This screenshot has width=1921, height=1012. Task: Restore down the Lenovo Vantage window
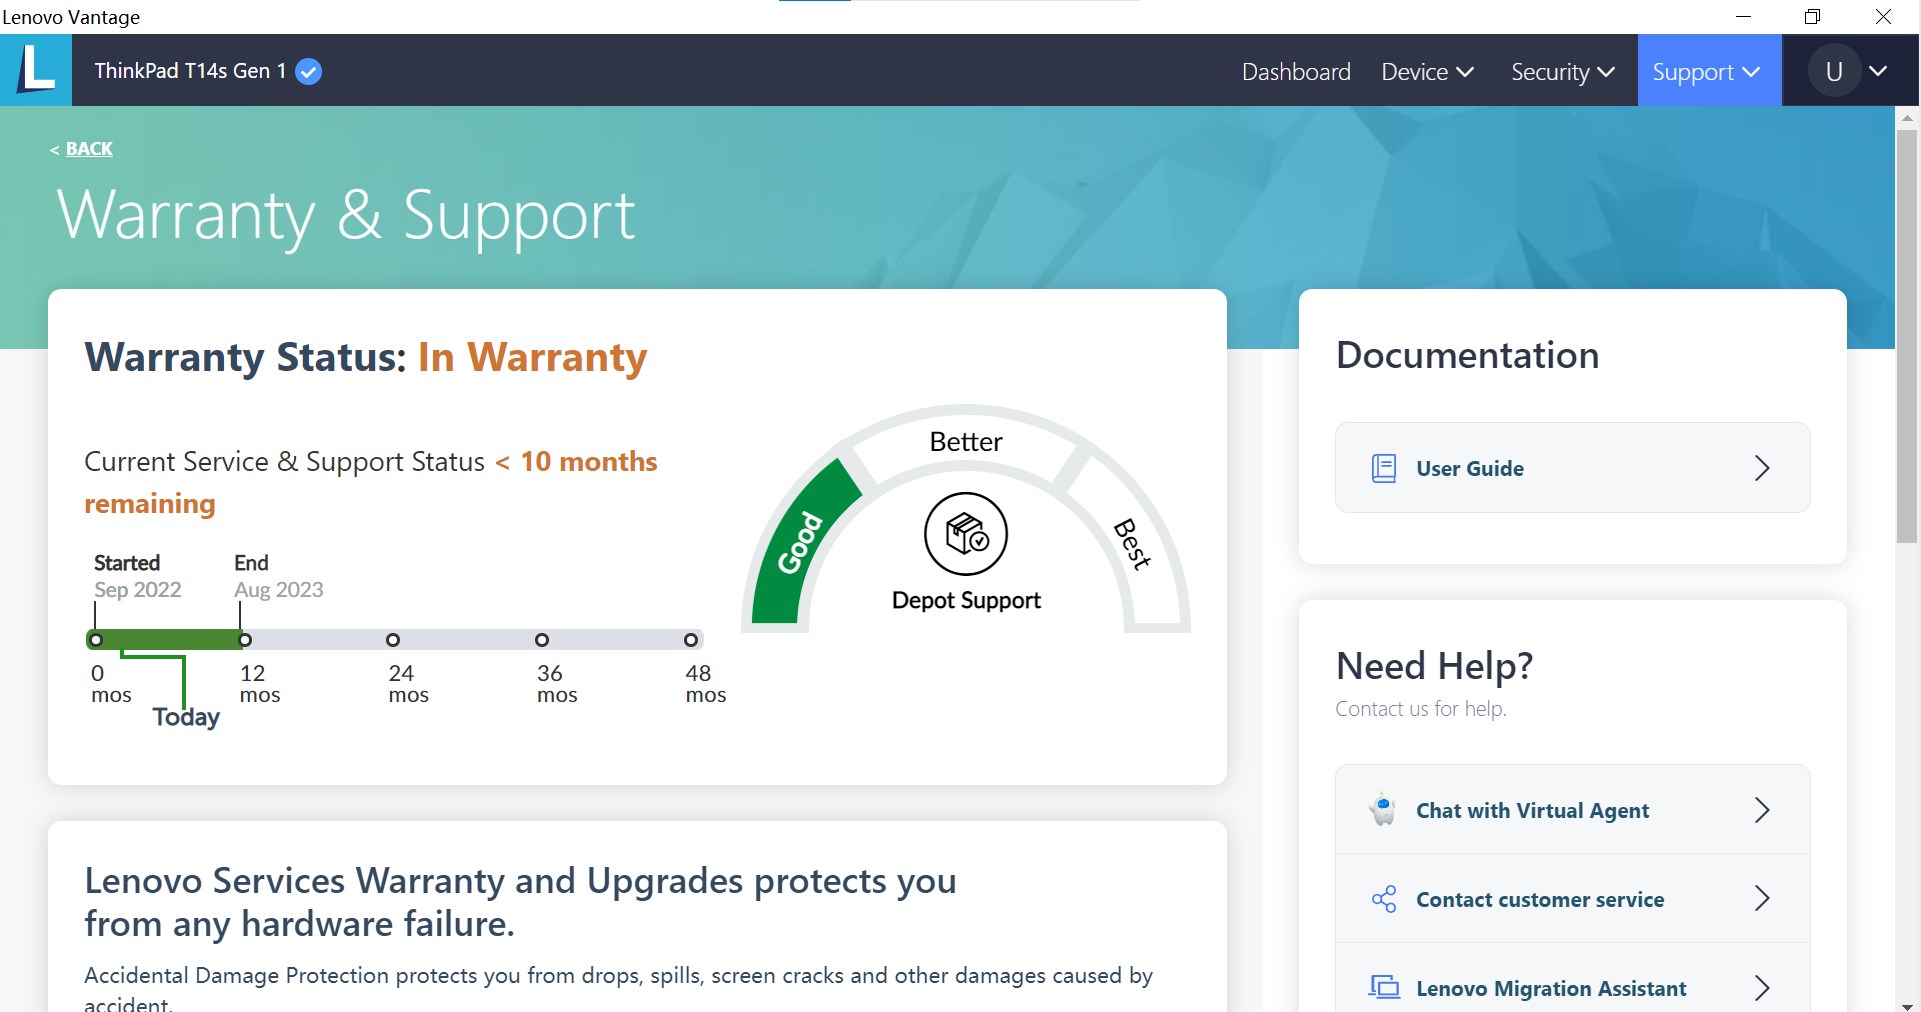pos(1813,17)
